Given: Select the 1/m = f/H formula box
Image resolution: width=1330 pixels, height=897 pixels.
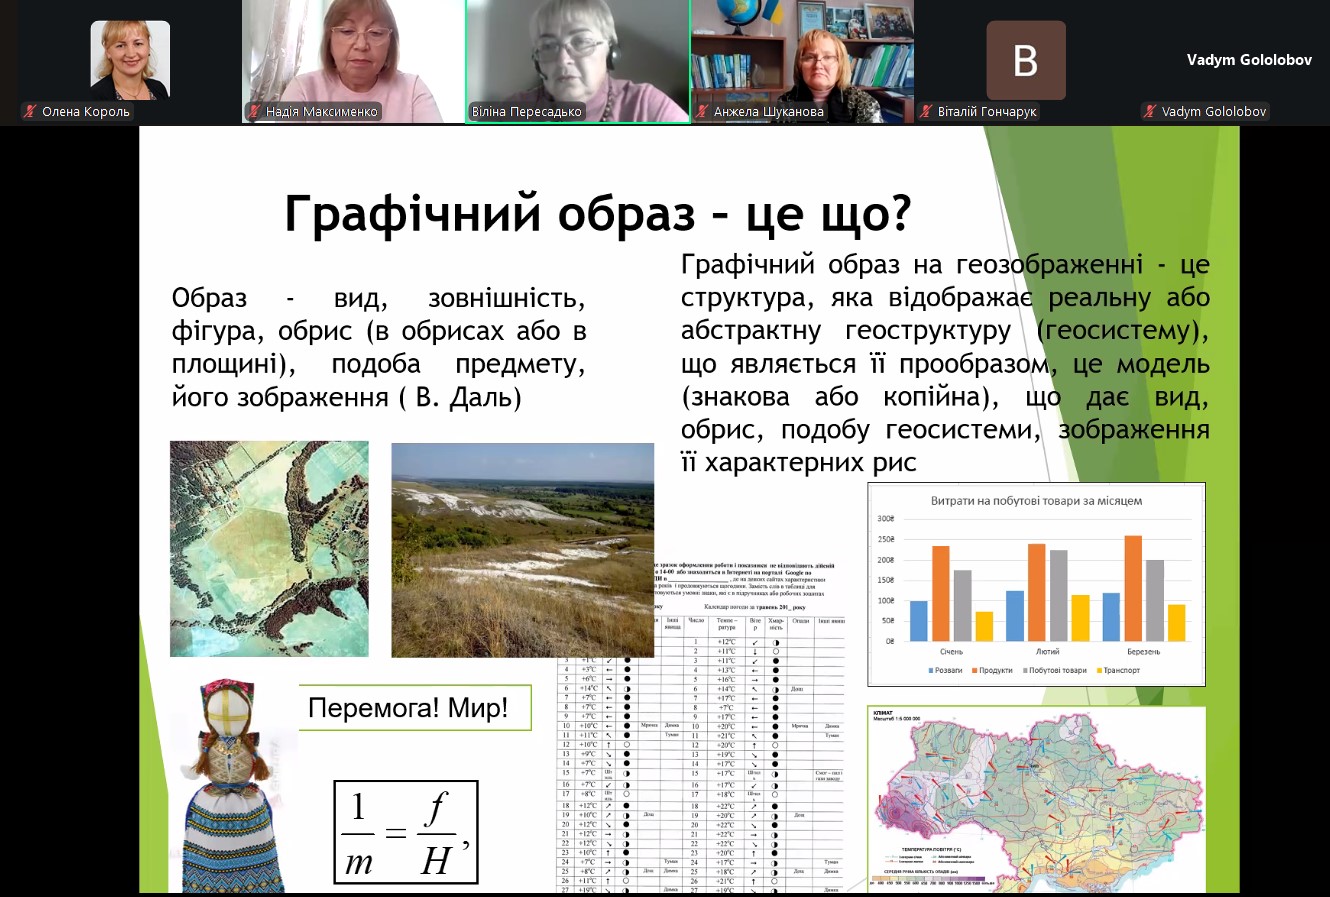Looking at the screenshot, I should pyautogui.click(x=405, y=832).
